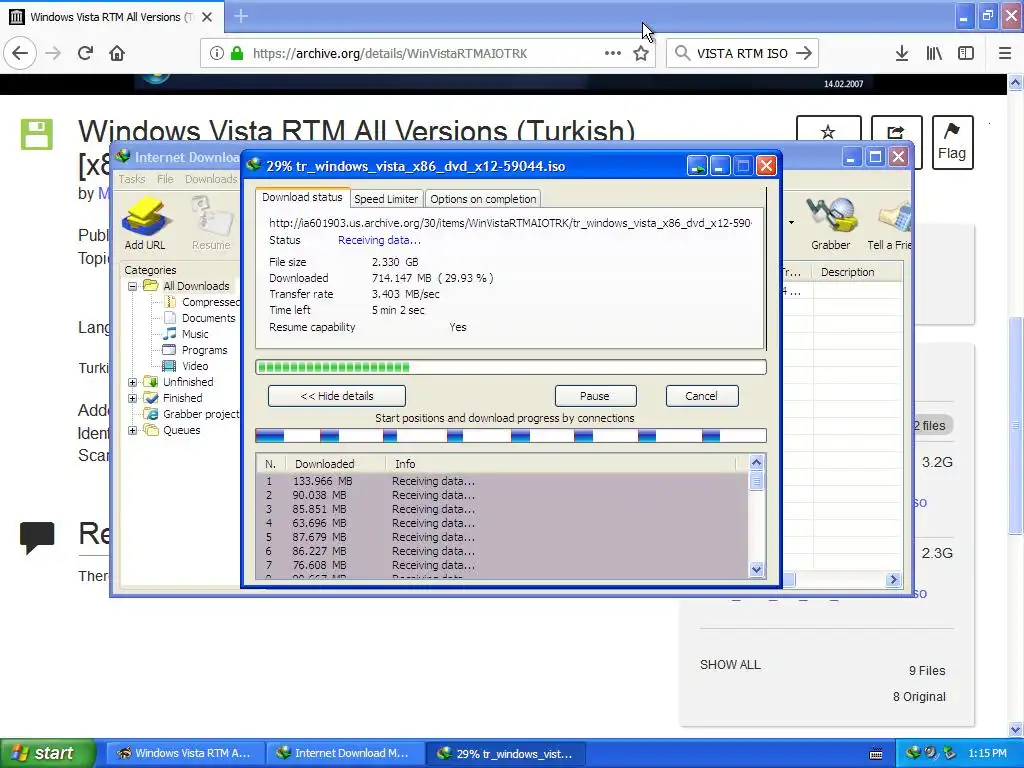Click the on-screen keyboard tray icon
Viewport: 1024px width, 768px height.
coord(876,754)
